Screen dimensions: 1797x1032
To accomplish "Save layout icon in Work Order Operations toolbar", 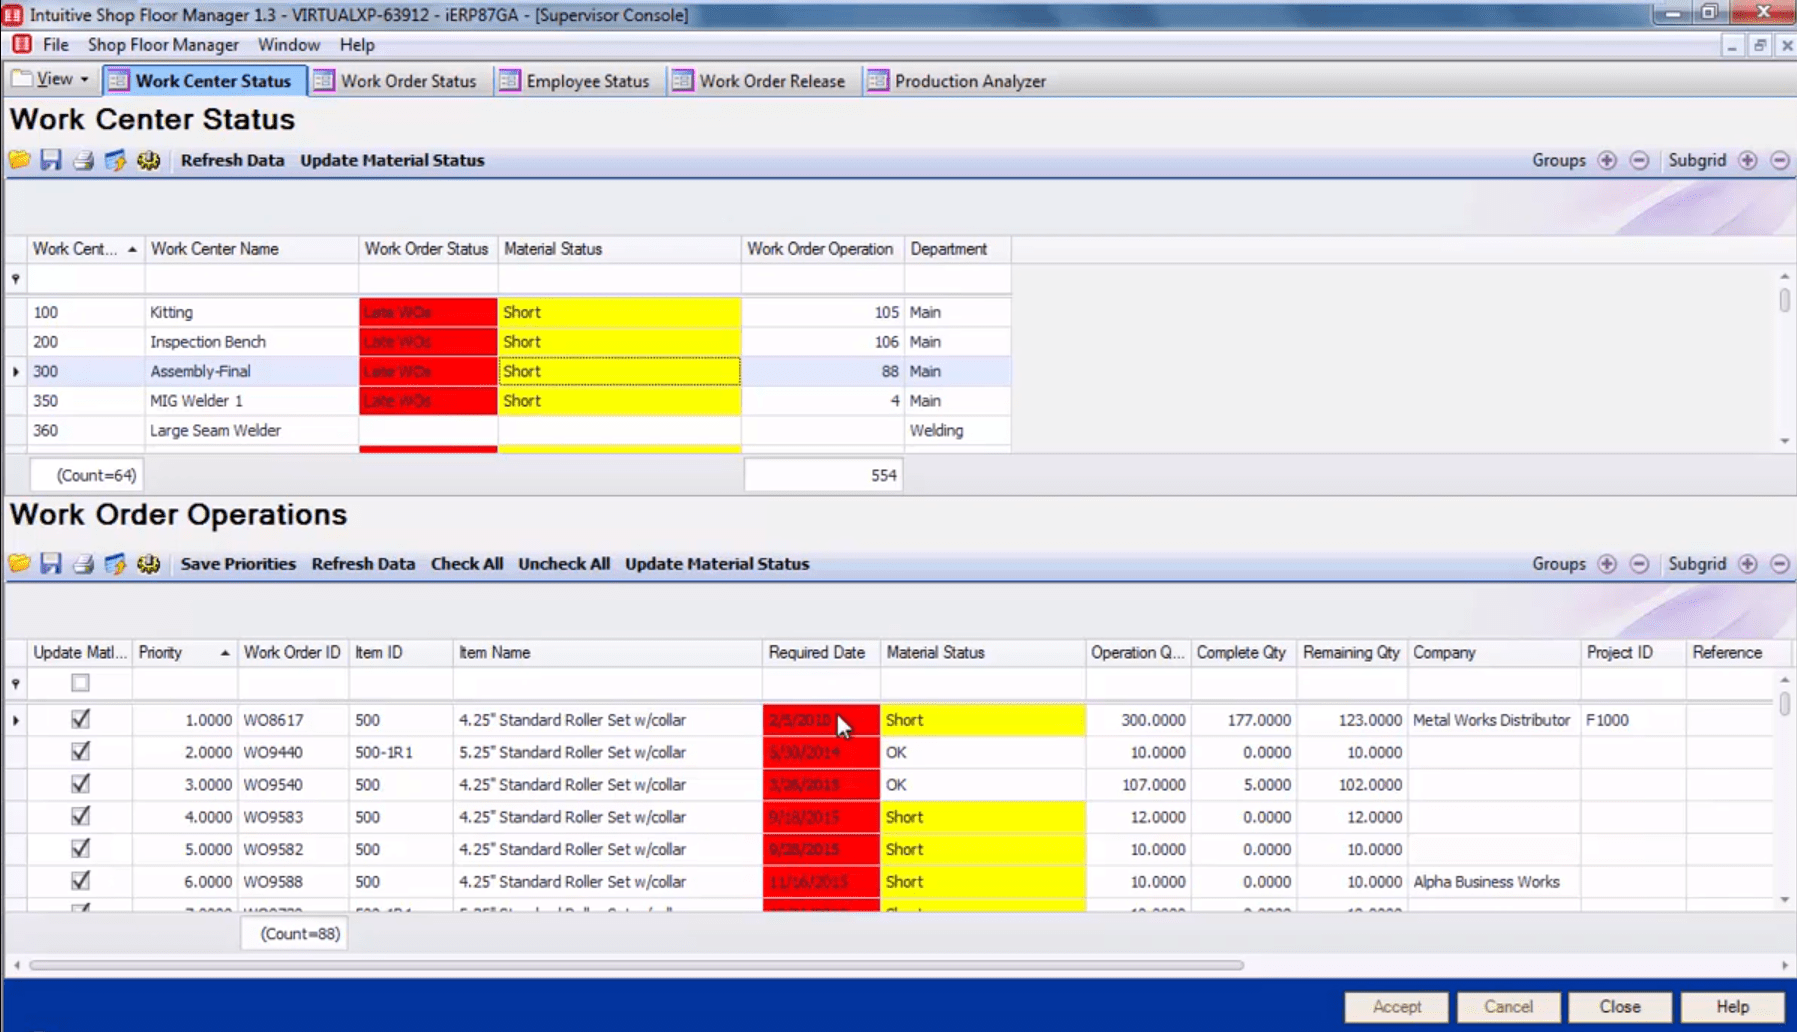I will click(x=51, y=564).
